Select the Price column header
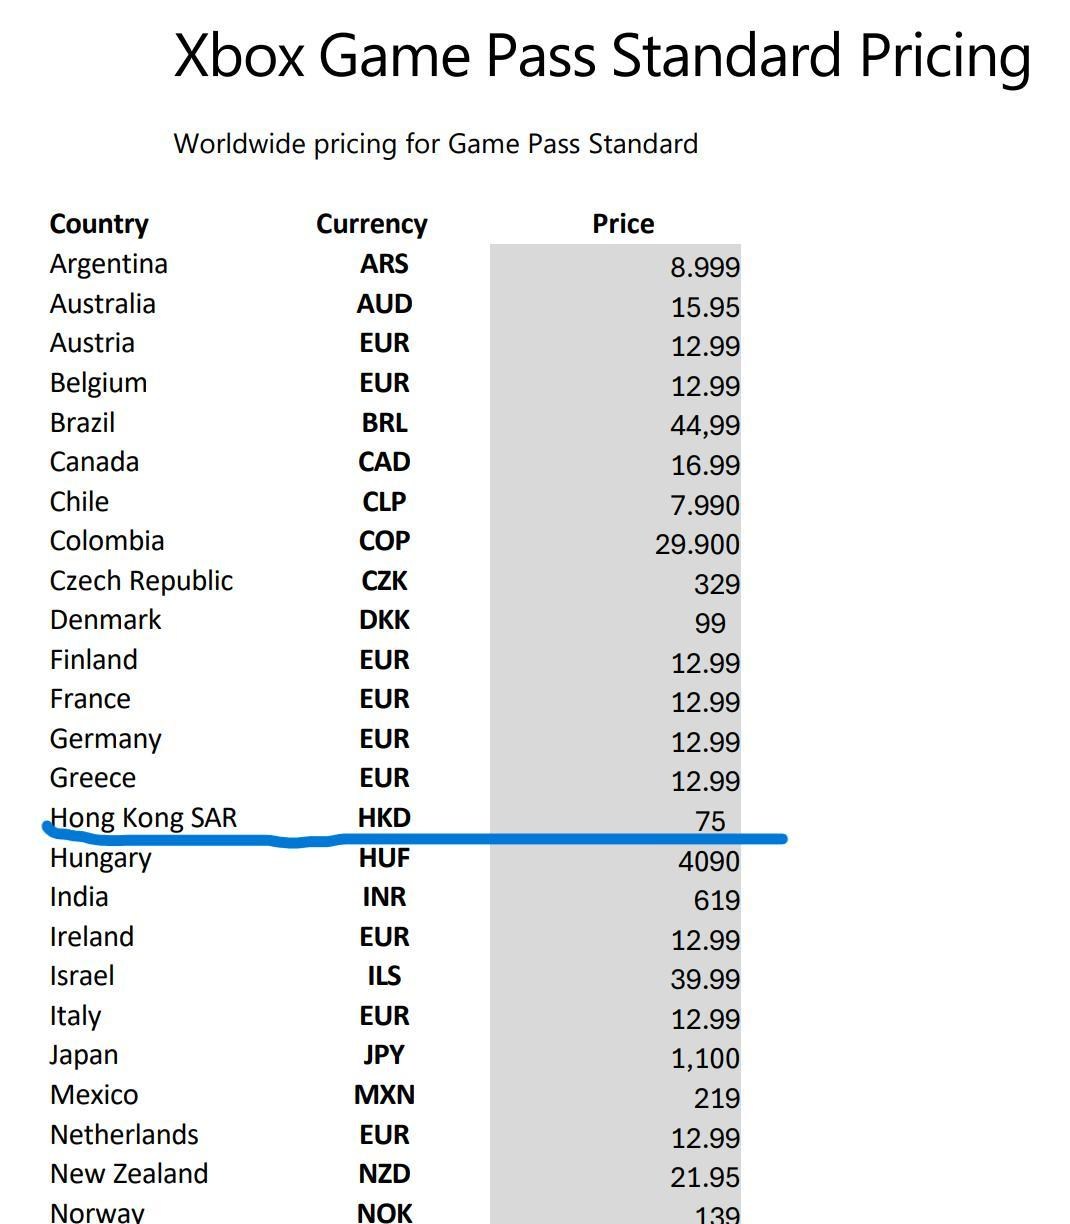Viewport: 1070px width, 1224px height. 623,224
